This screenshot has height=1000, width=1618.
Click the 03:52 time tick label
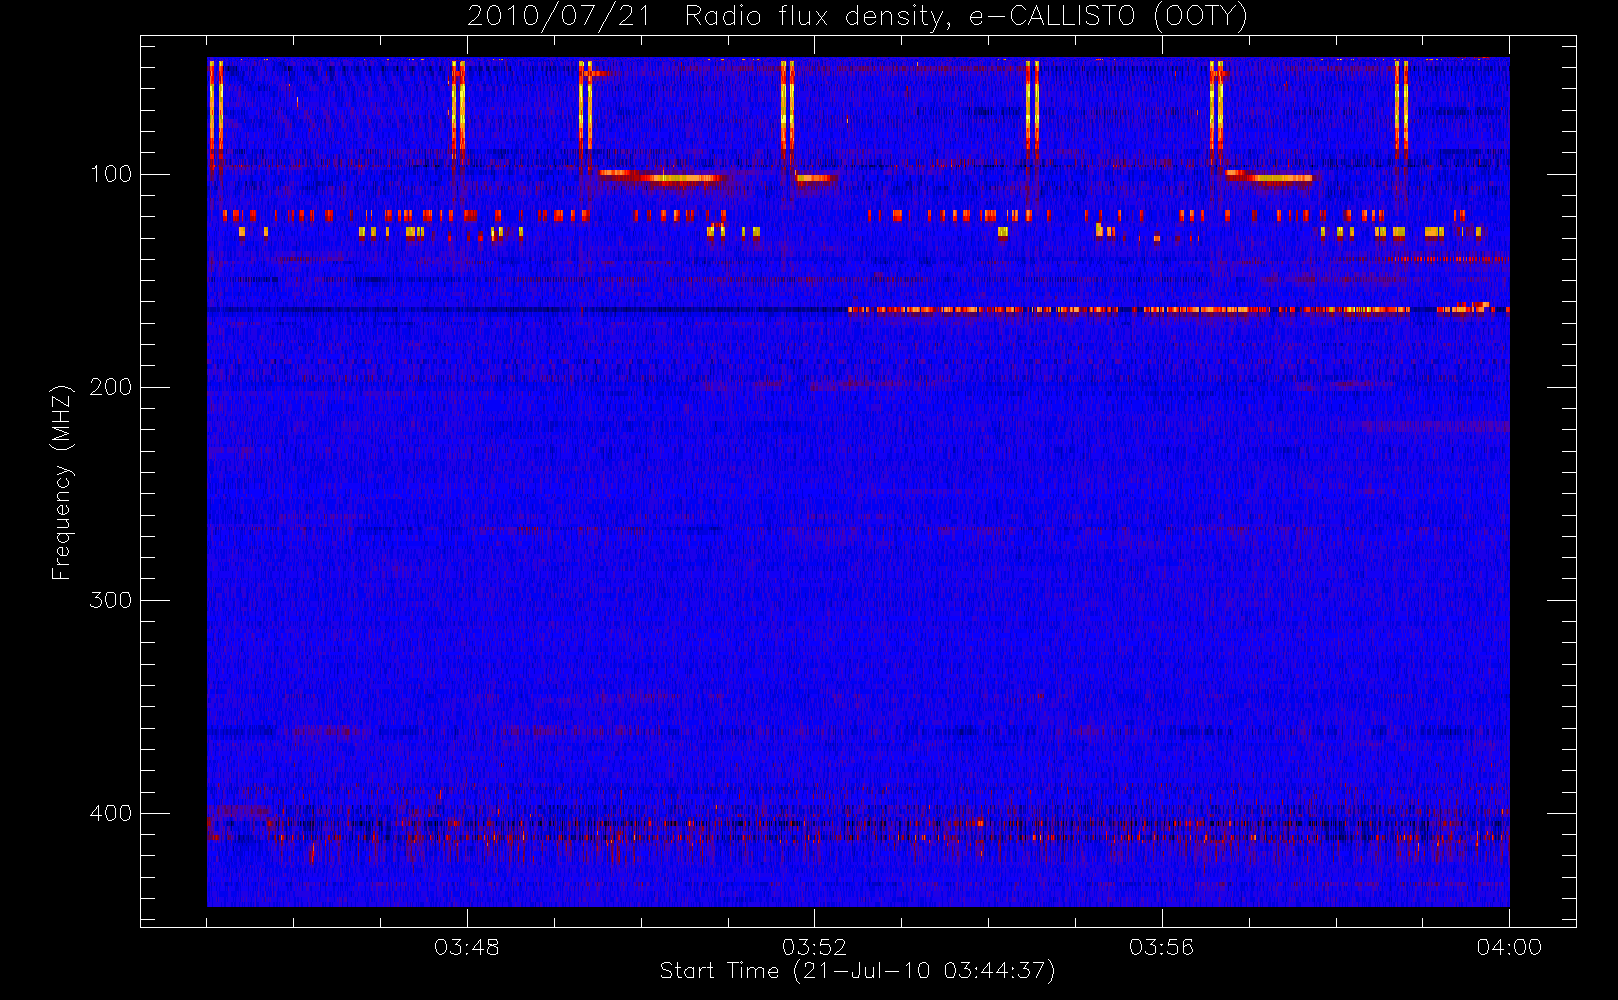pyautogui.click(x=814, y=947)
